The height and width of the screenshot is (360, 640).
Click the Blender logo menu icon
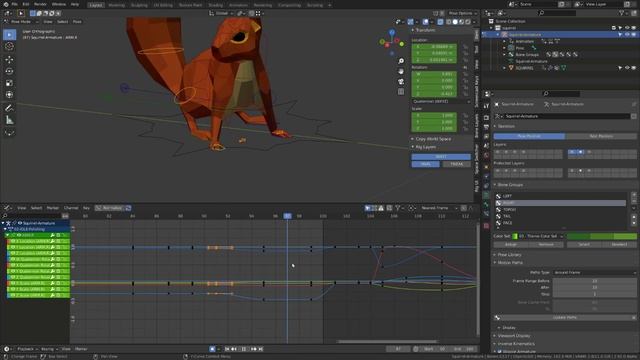point(6,4)
